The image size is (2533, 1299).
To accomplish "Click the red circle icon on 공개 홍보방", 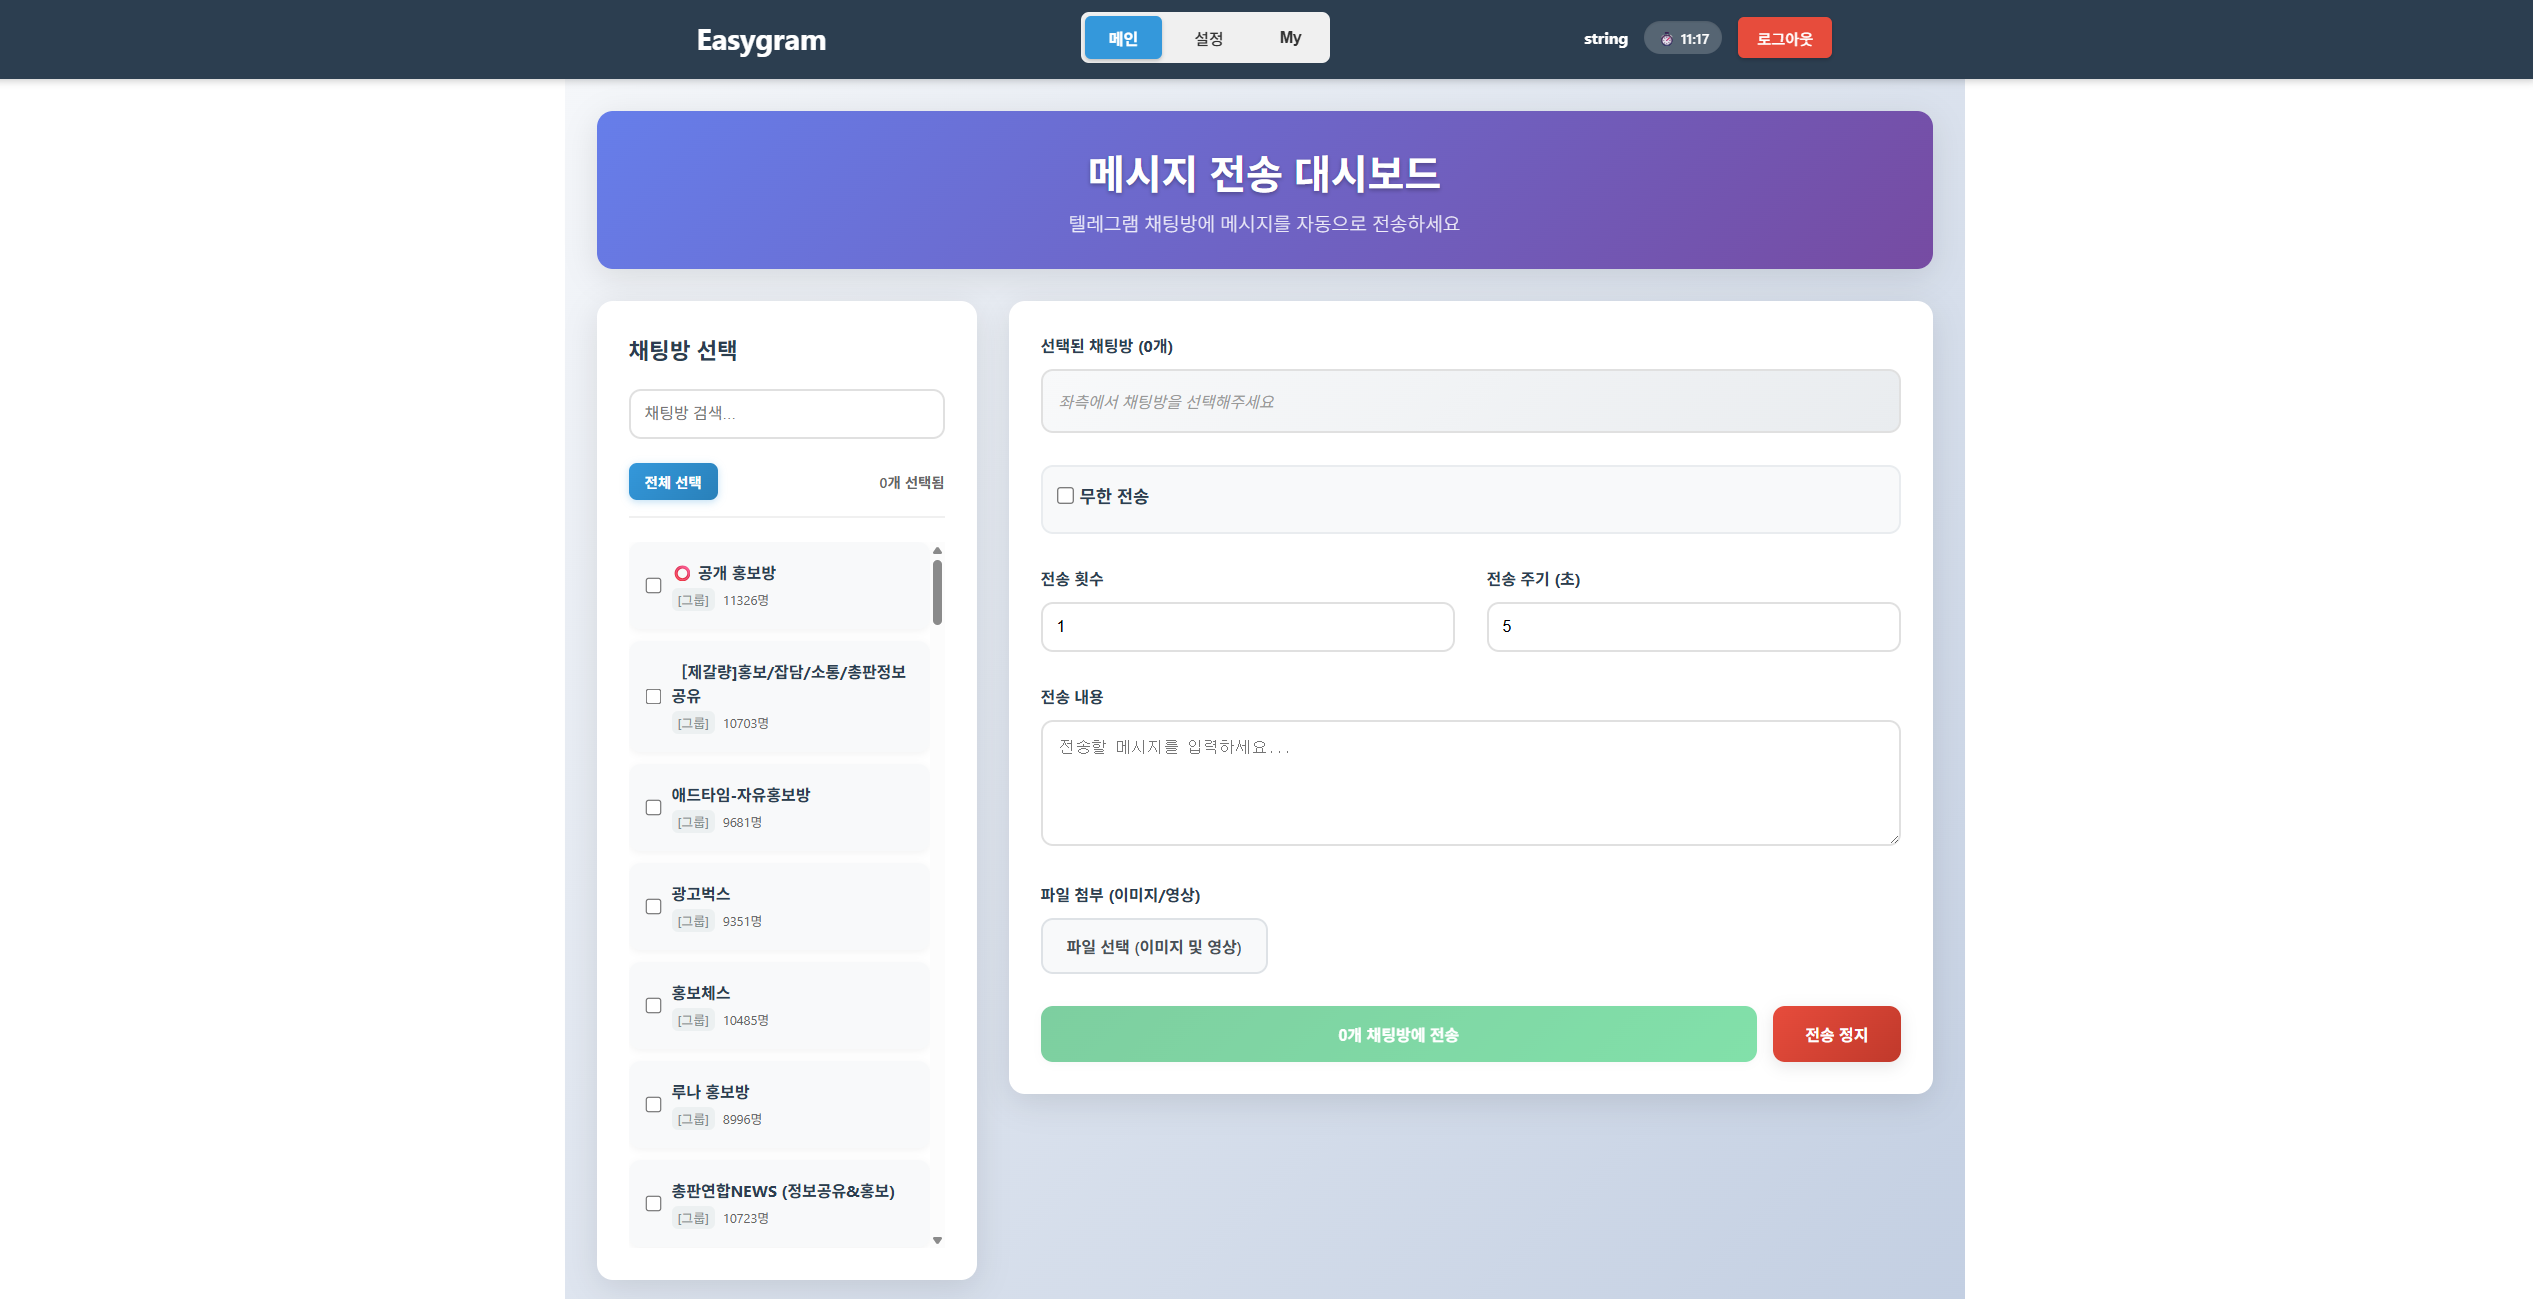I will tap(682, 573).
